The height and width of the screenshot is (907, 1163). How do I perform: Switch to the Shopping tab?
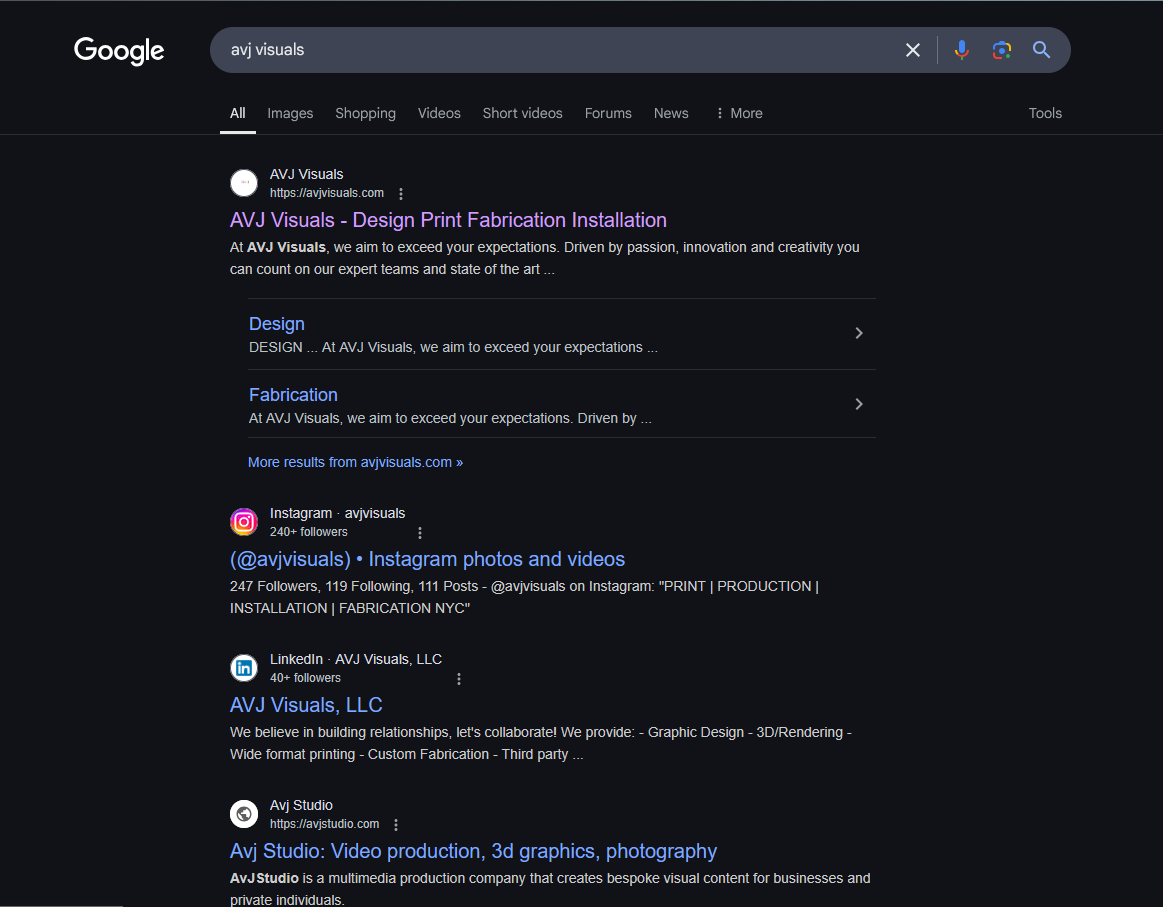365,113
